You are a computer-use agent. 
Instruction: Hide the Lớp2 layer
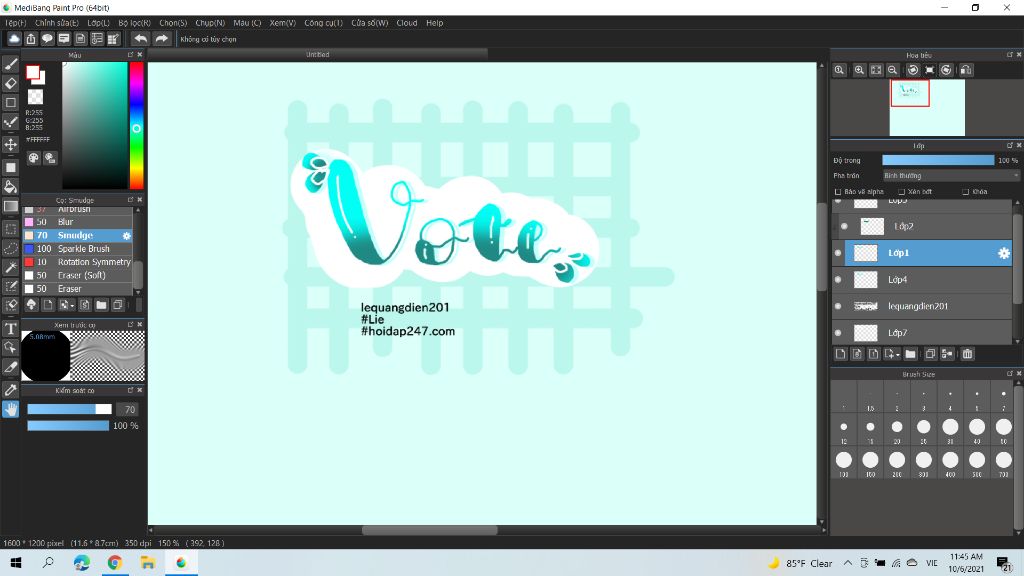pos(844,227)
